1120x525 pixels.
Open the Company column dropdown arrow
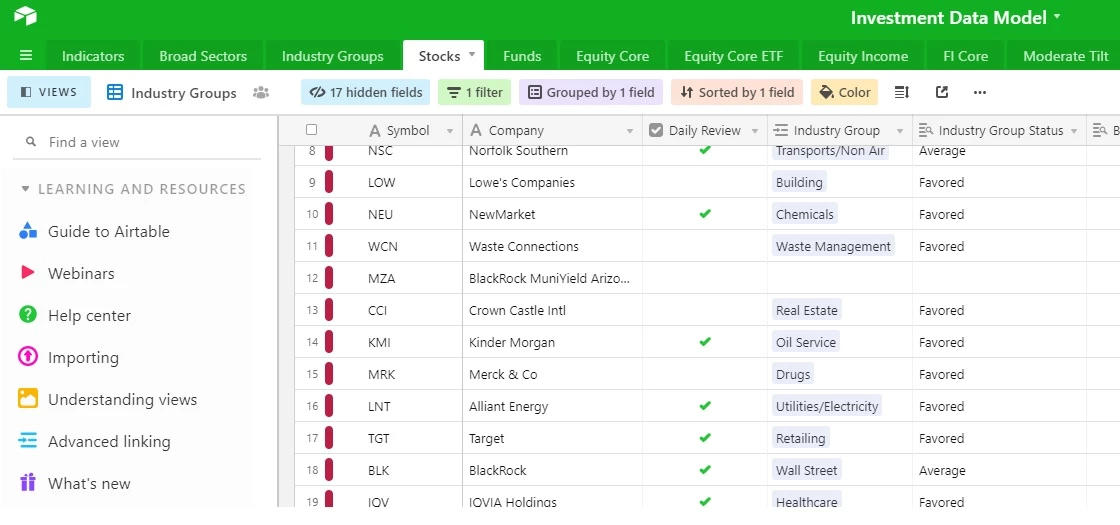click(x=630, y=131)
